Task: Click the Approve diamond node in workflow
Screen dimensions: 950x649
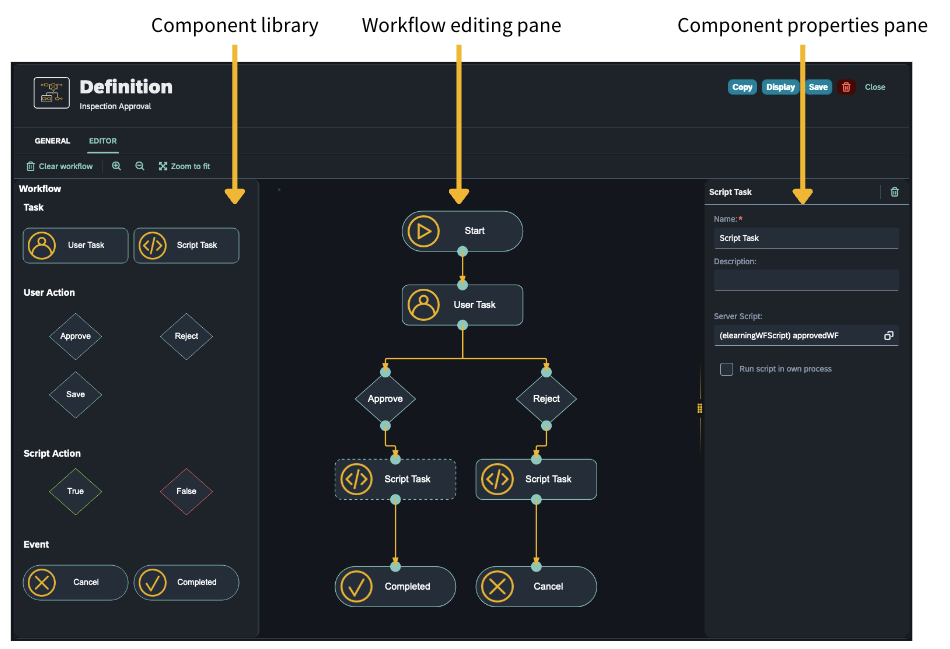Action: (385, 399)
